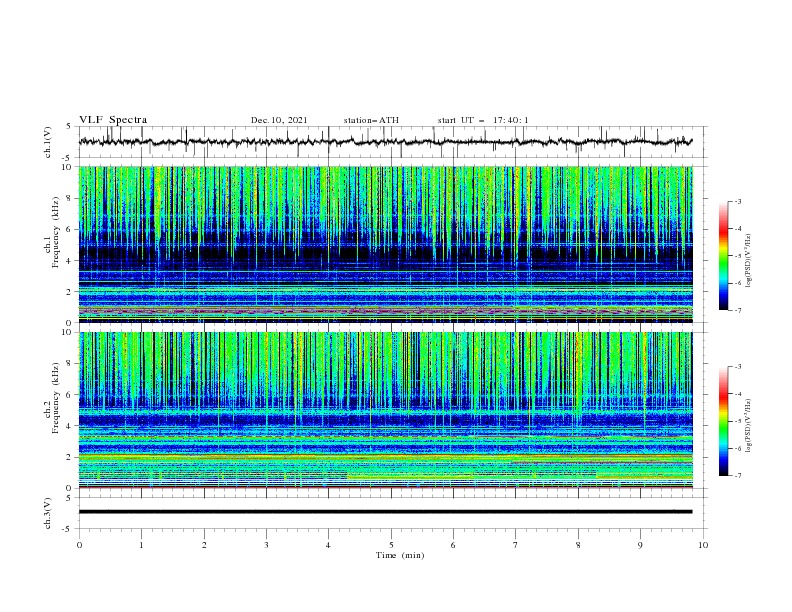The width and height of the screenshot is (792, 612).
Task: Click the "ch.3(V)" waveform axis label
Action: coord(48,513)
